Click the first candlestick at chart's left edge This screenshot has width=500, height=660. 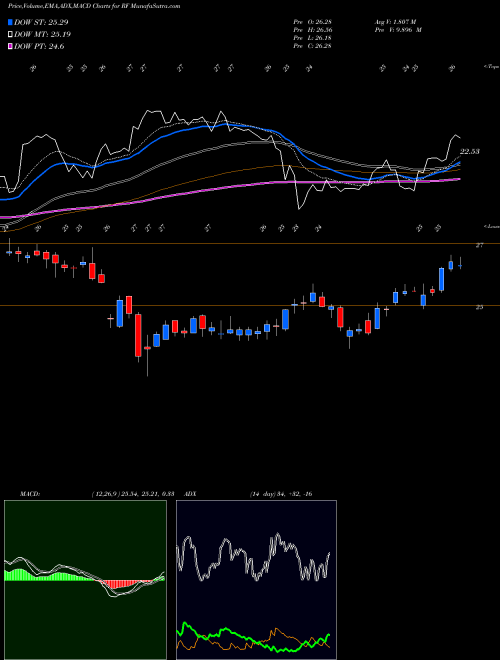tap(9, 252)
